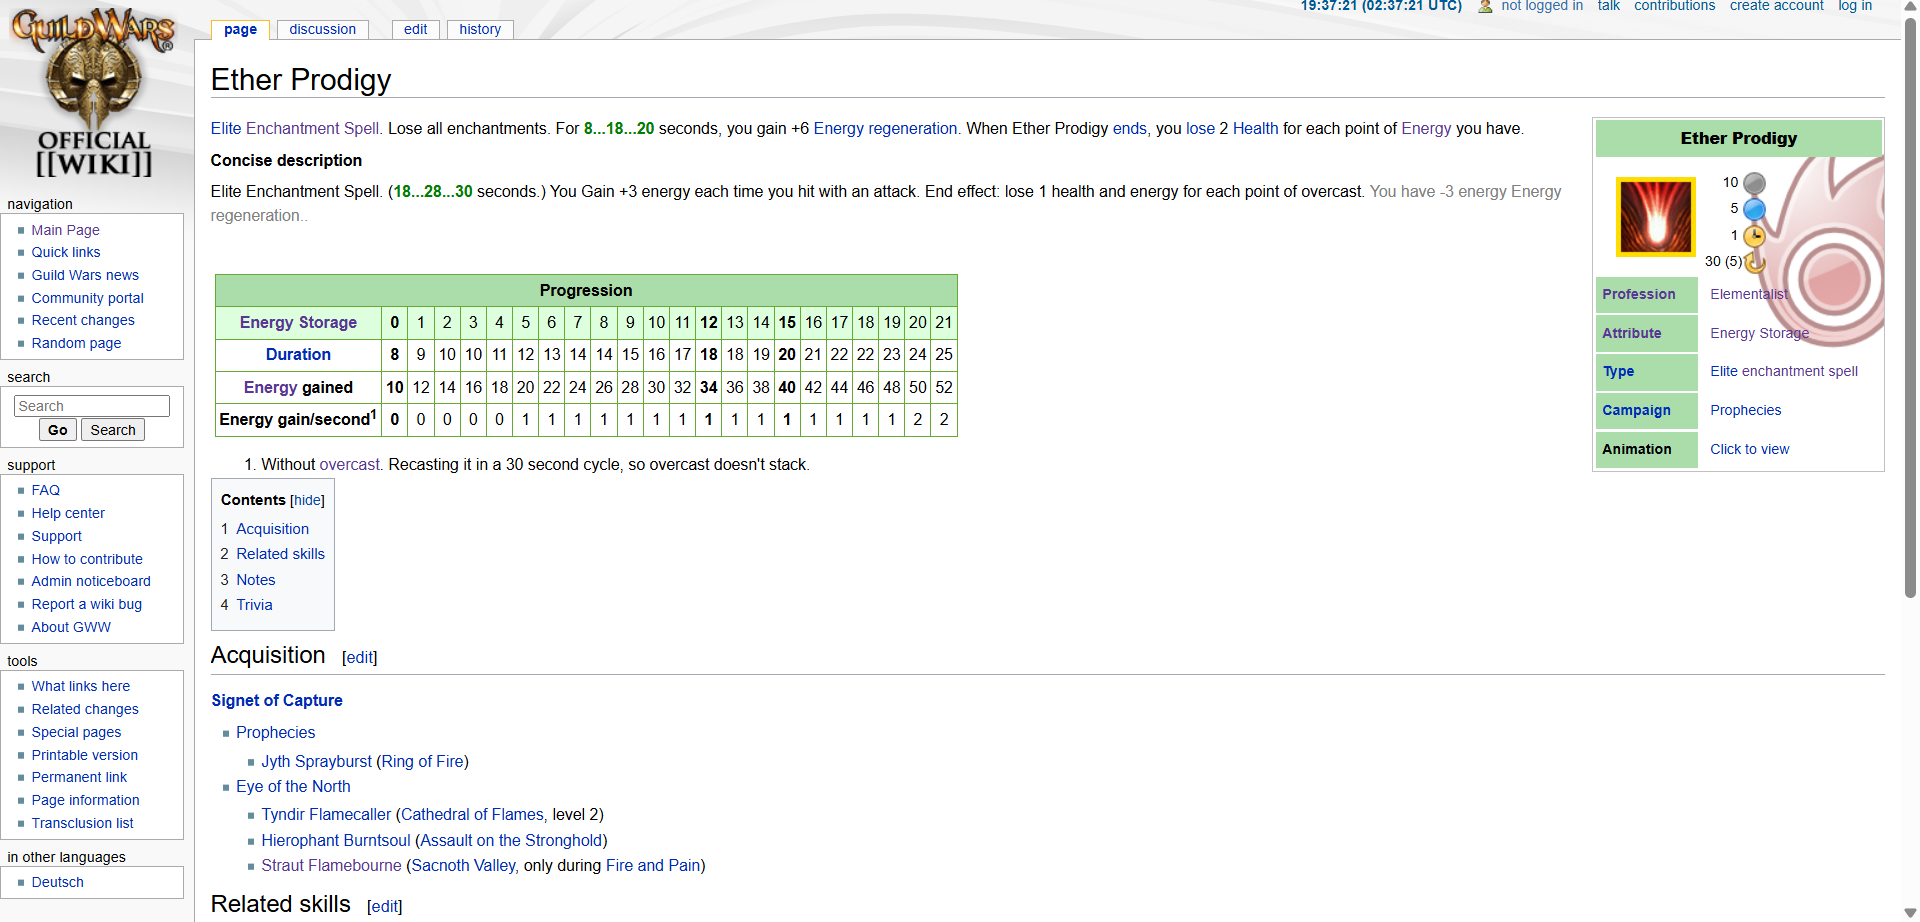Hide the Contents table

pos(307,500)
